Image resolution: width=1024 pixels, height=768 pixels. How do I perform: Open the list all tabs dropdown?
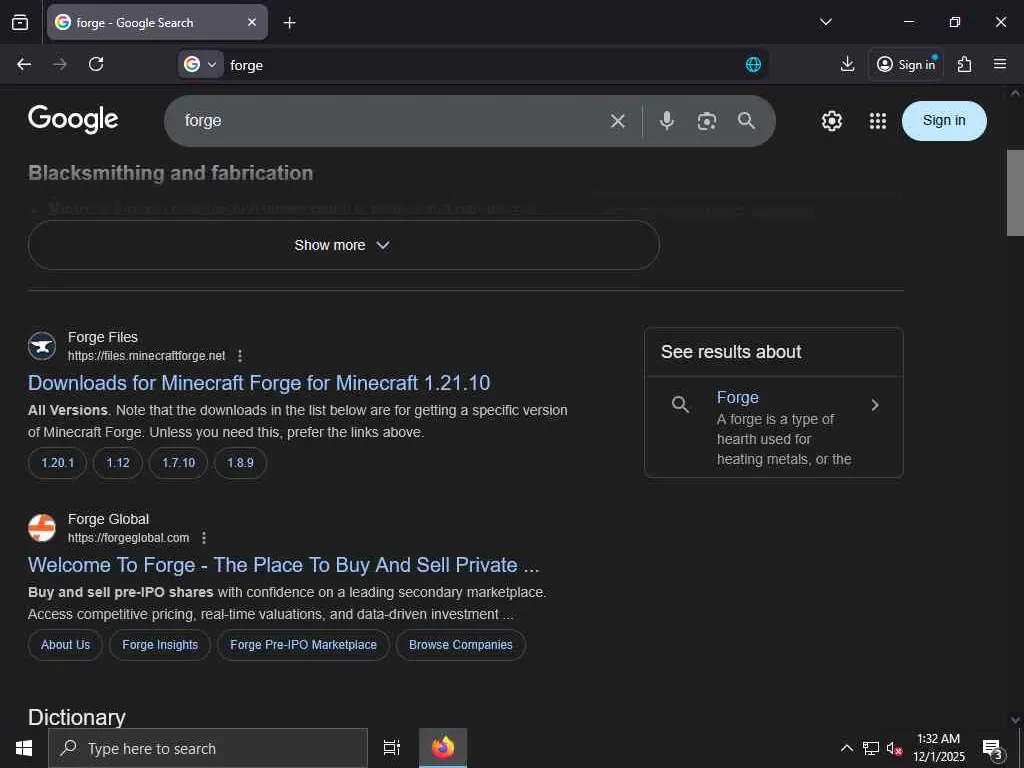[x=825, y=22]
